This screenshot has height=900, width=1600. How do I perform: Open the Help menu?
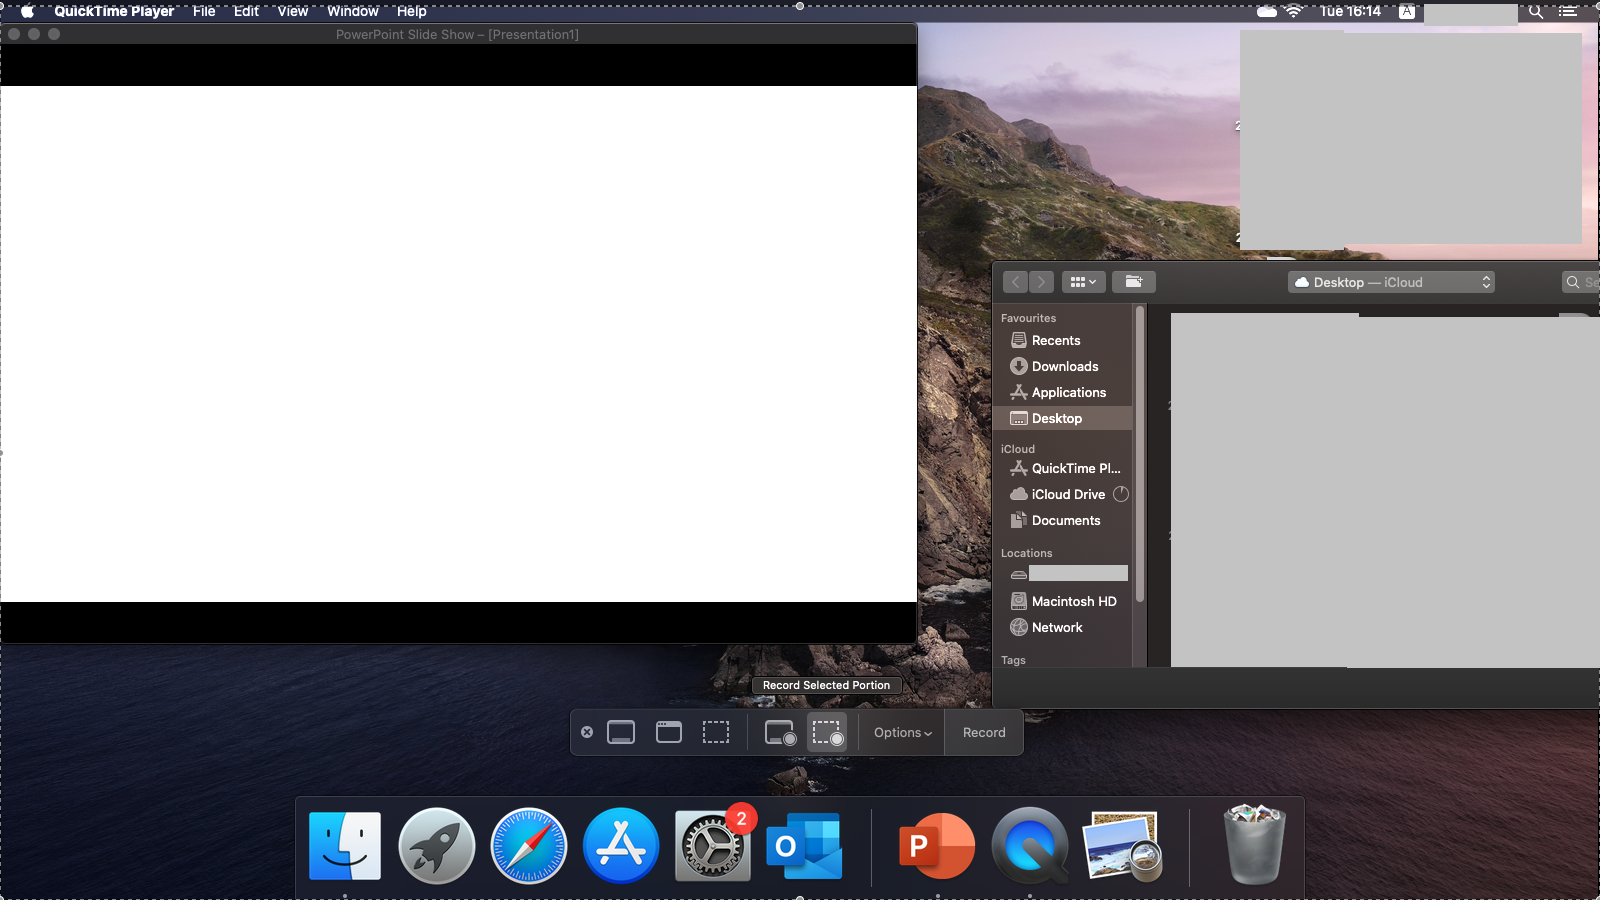tap(411, 11)
